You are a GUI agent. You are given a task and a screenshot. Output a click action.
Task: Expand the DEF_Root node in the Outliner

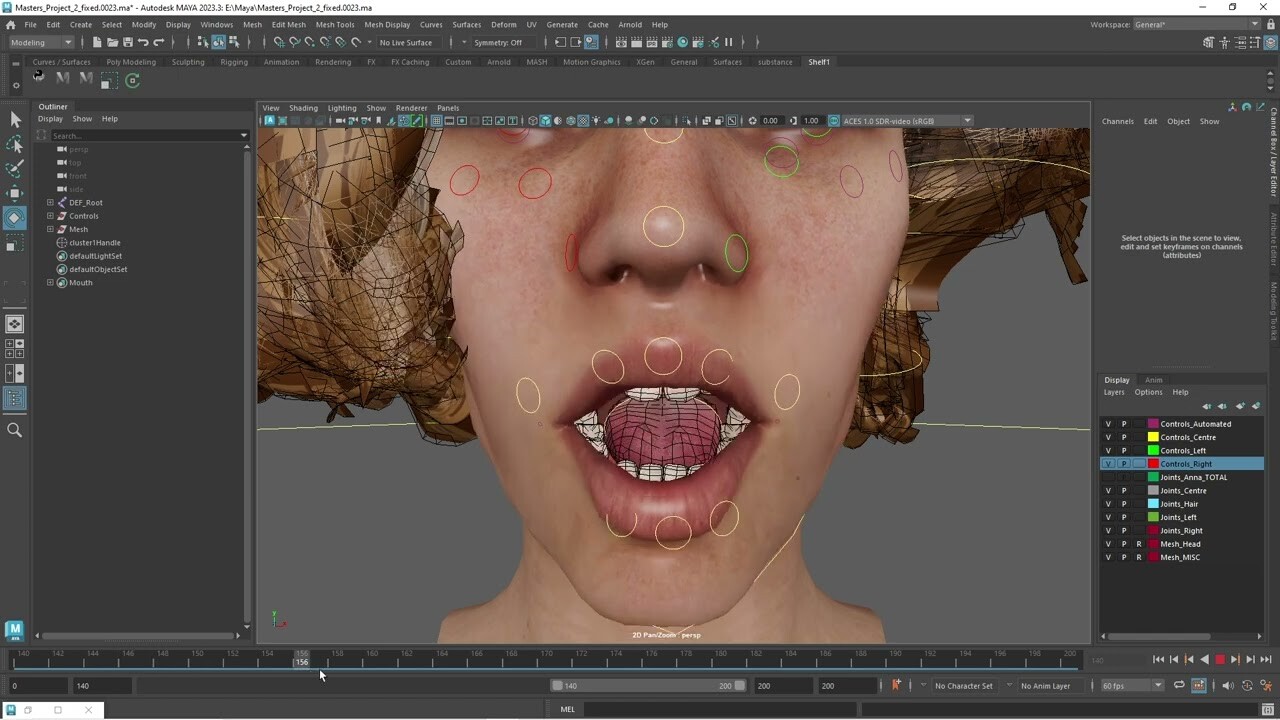50,202
